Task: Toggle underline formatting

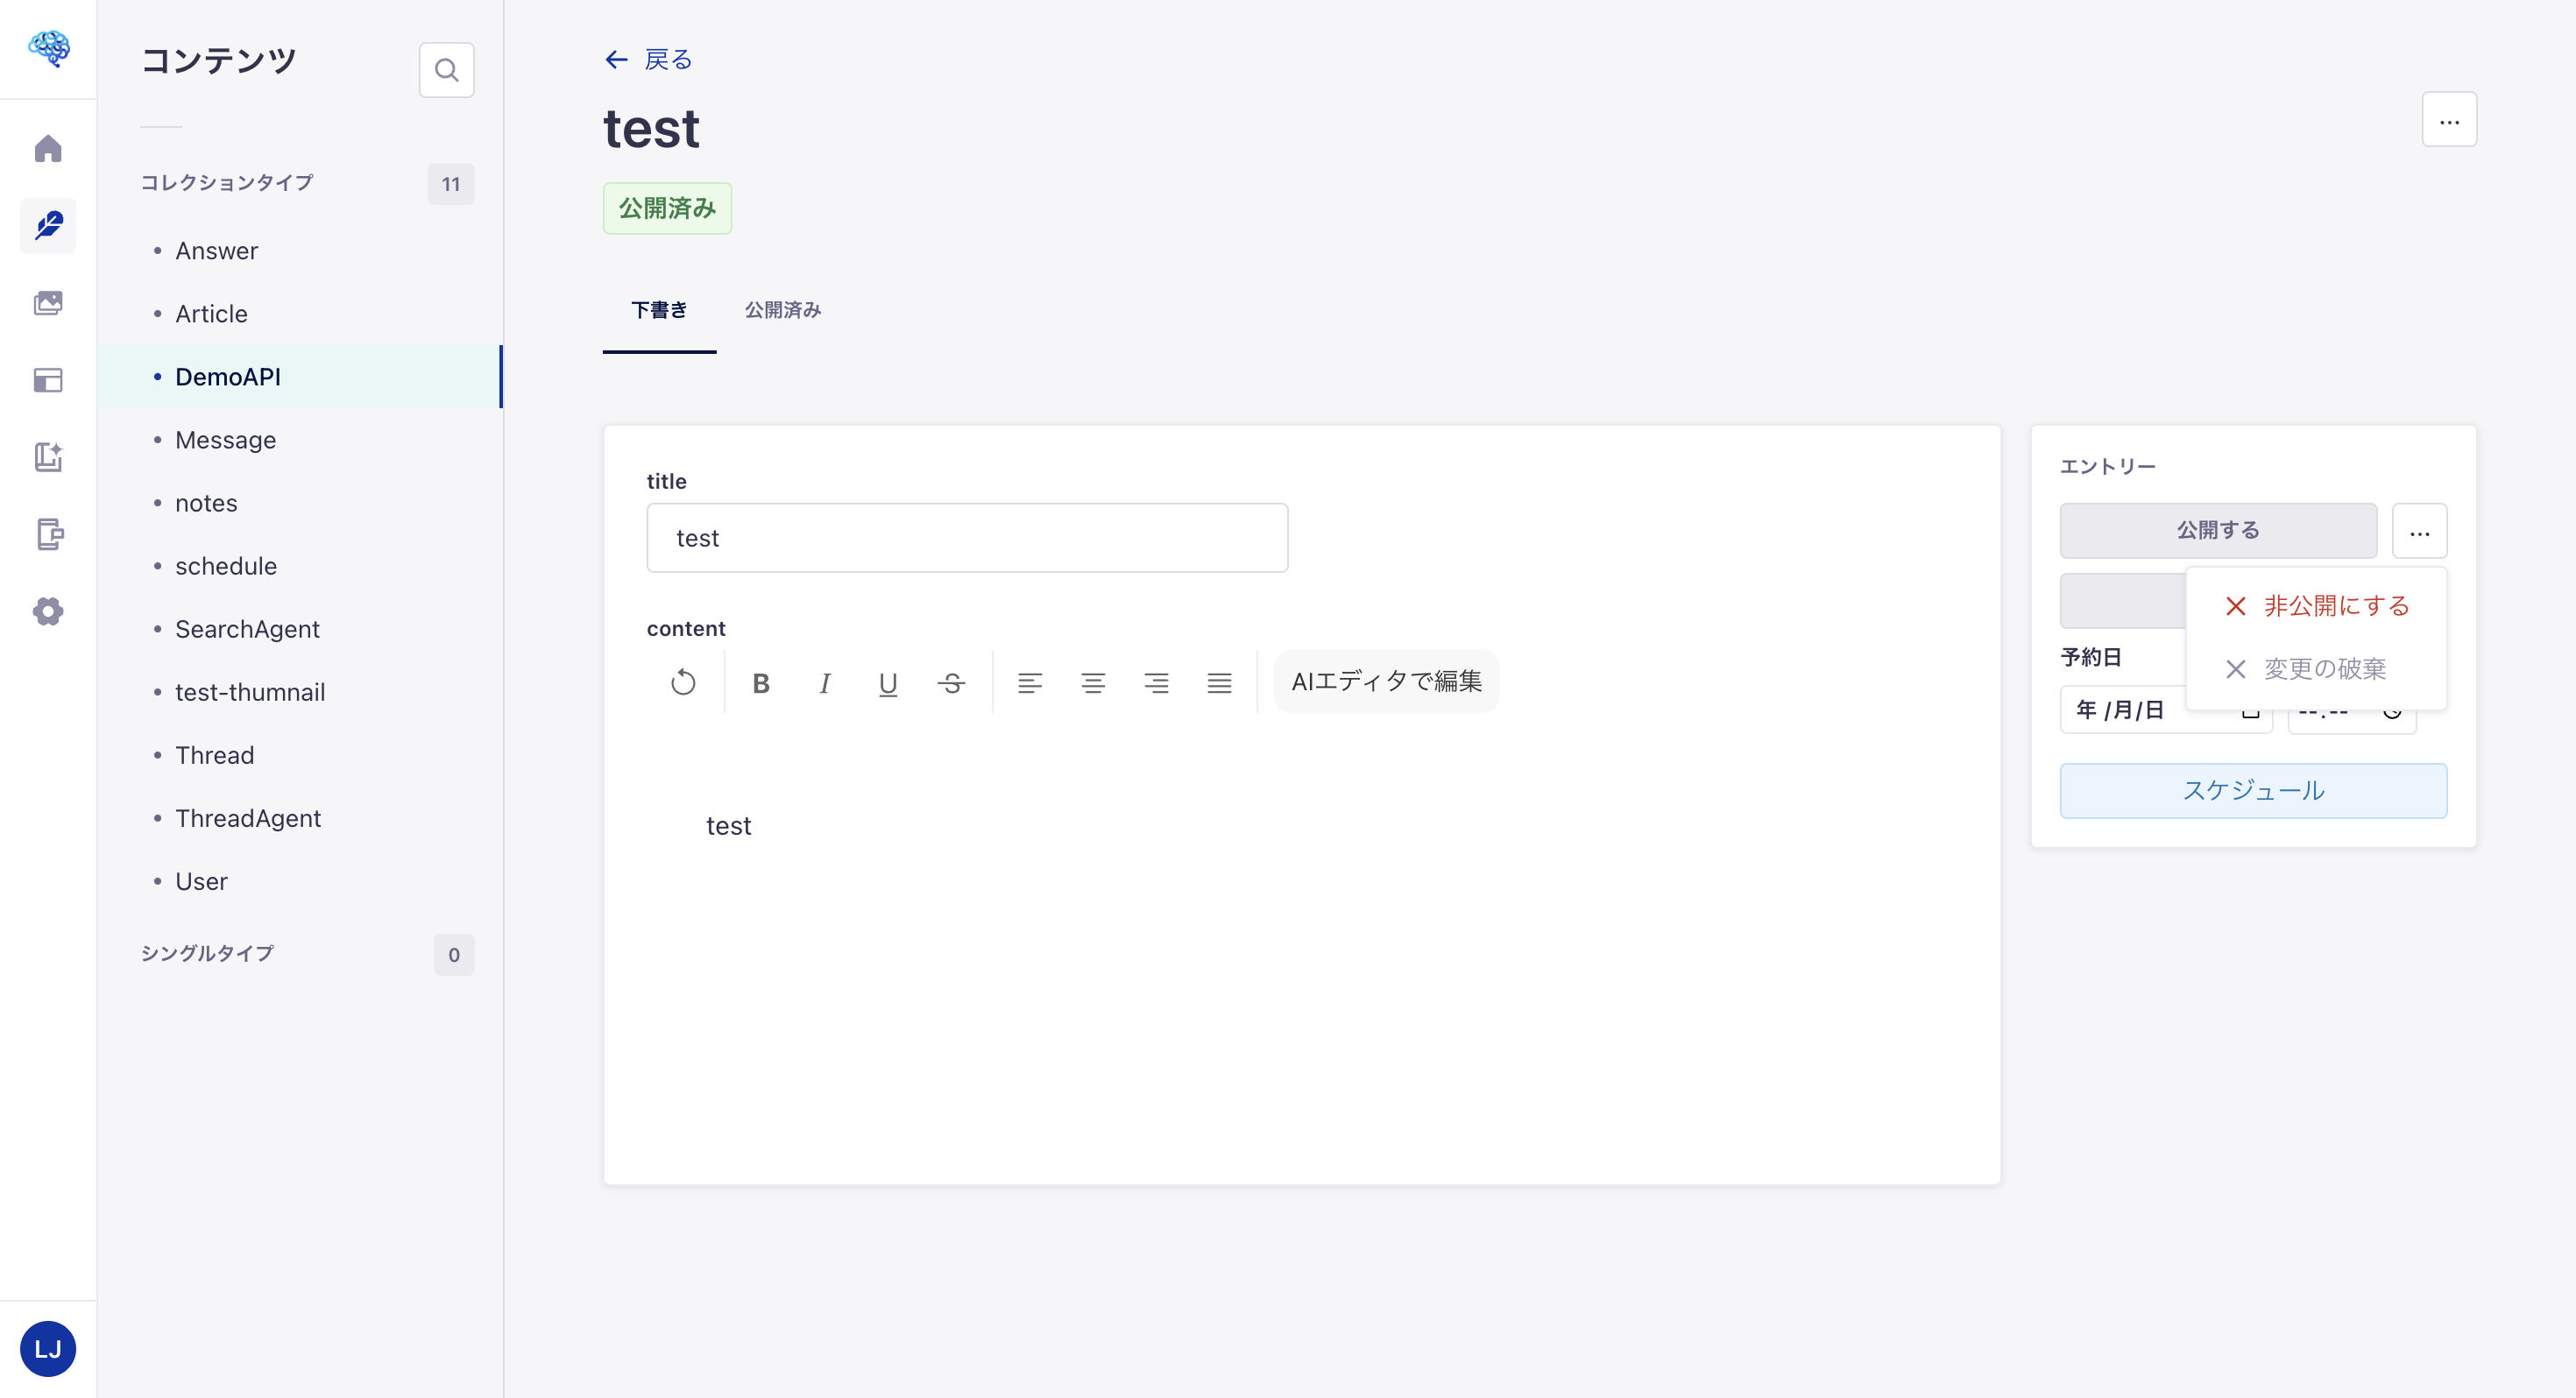Action: pos(888,682)
